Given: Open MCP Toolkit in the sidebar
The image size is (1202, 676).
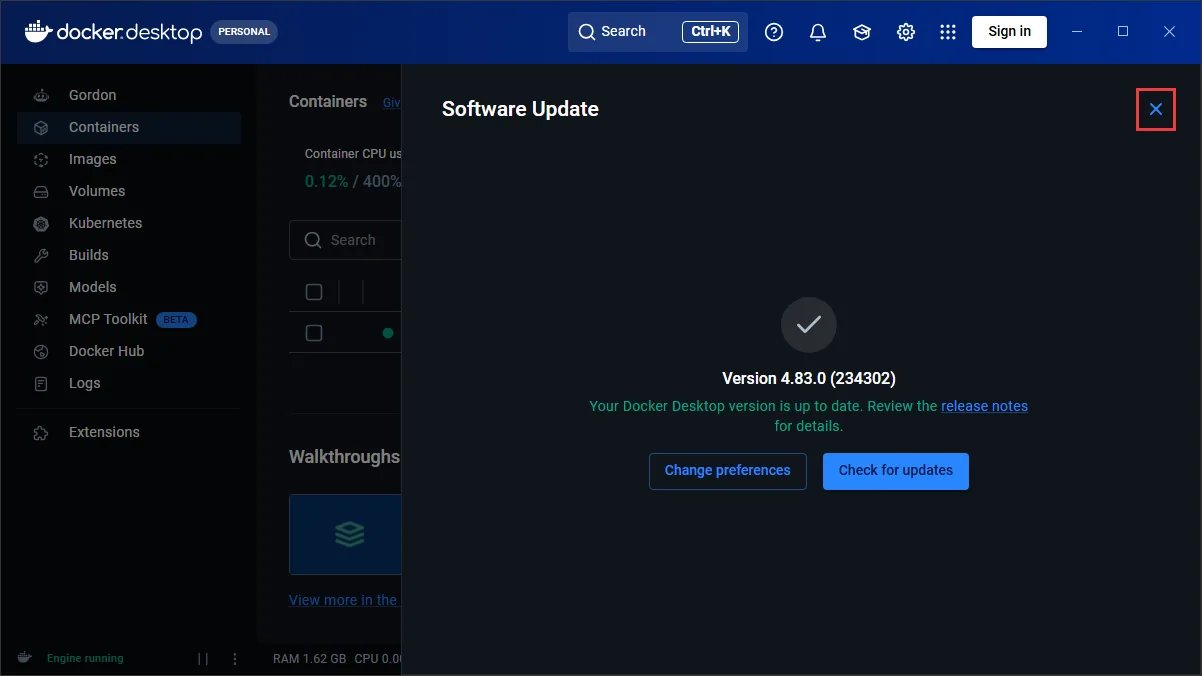Looking at the screenshot, I should pyautogui.click(x=129, y=320).
